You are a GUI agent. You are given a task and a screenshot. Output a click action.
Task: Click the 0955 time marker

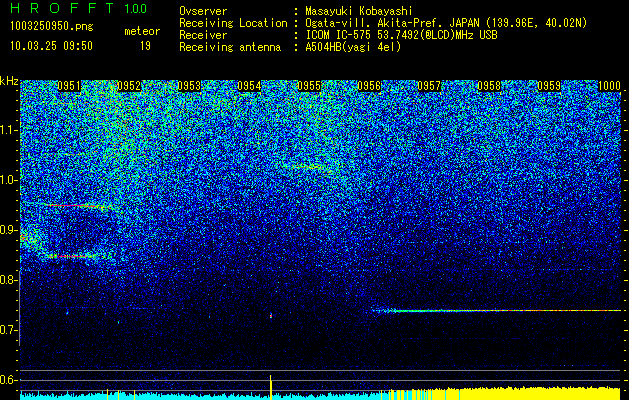point(309,86)
